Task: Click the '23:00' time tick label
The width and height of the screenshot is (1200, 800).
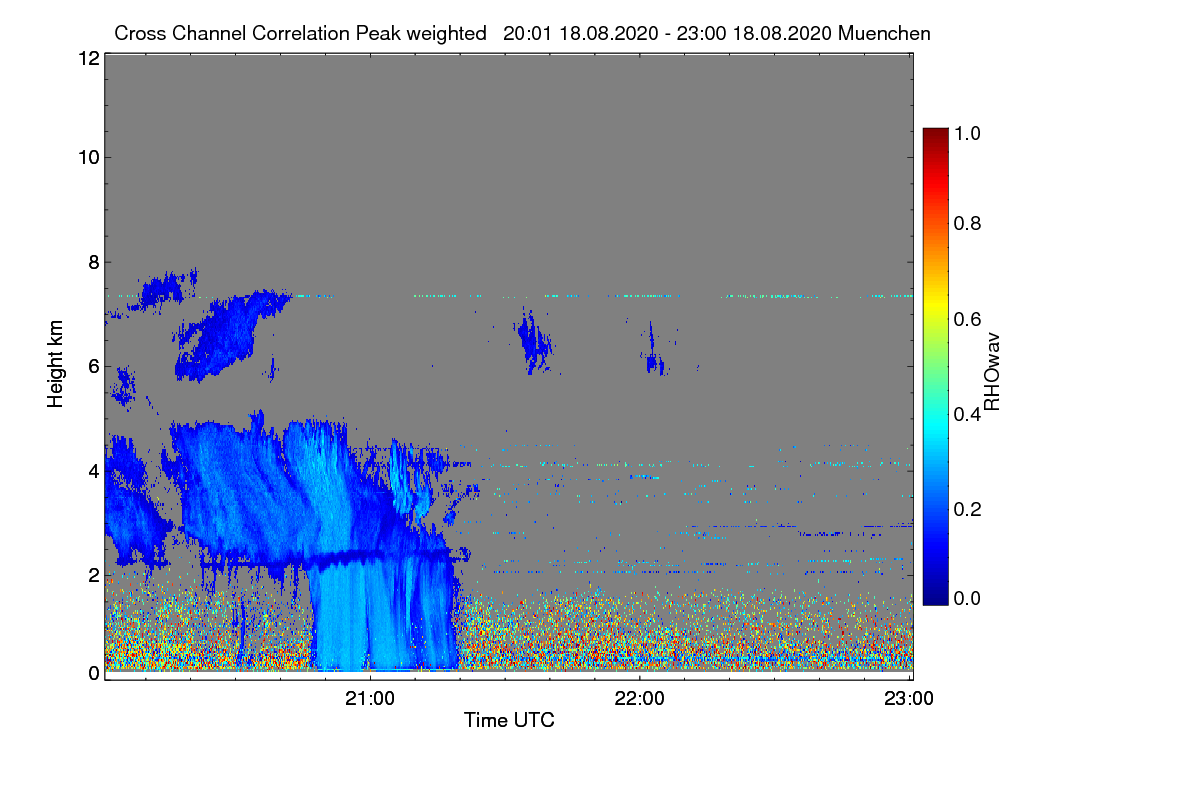Action: tap(909, 698)
